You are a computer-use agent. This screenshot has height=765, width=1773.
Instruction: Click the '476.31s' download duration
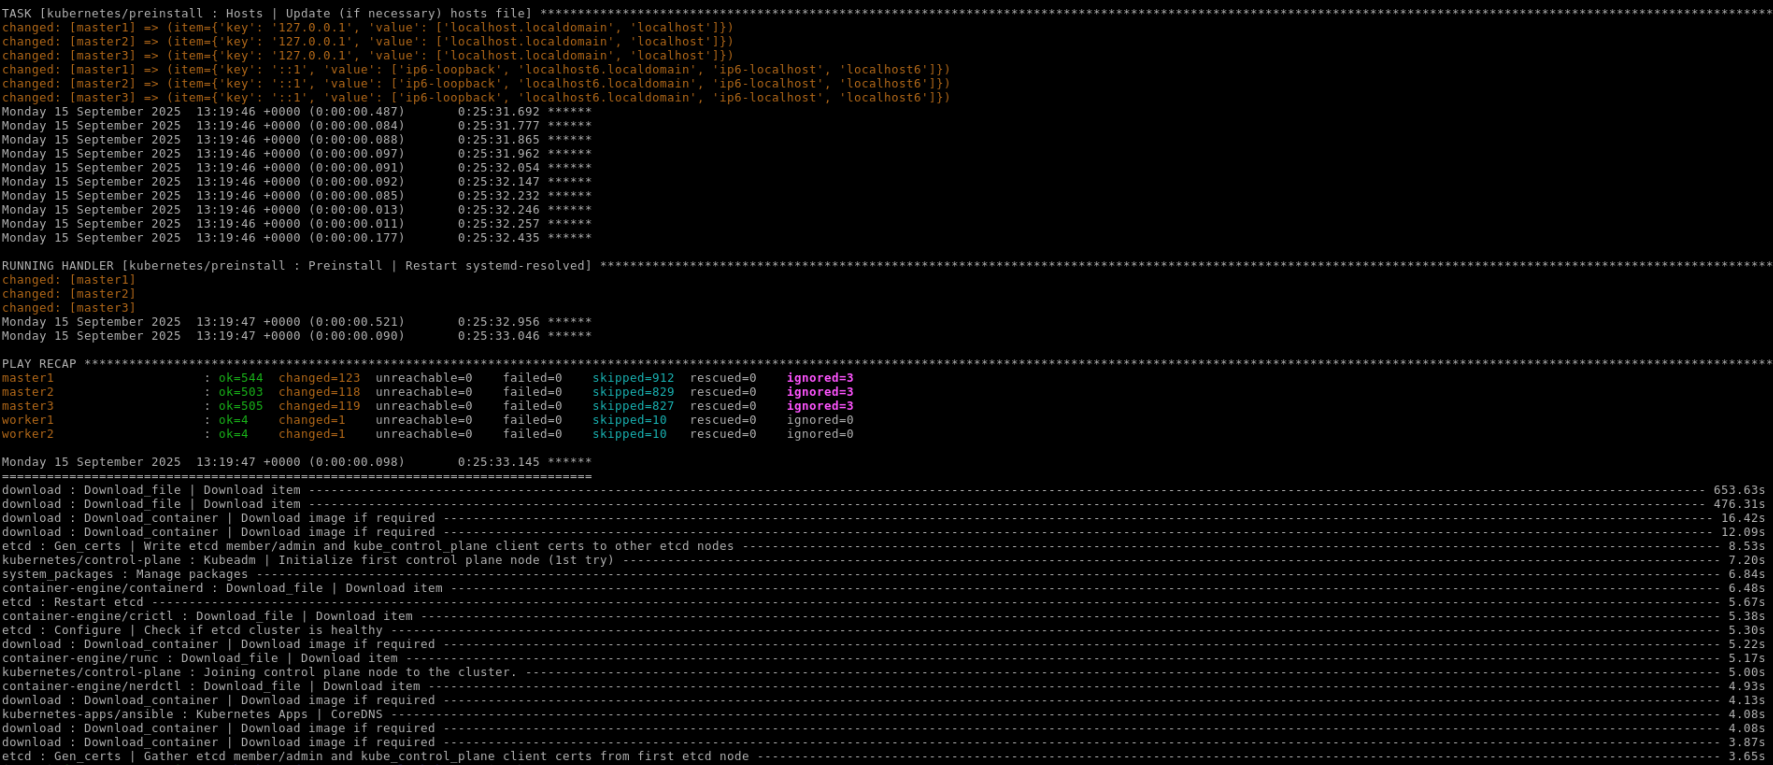click(1739, 504)
